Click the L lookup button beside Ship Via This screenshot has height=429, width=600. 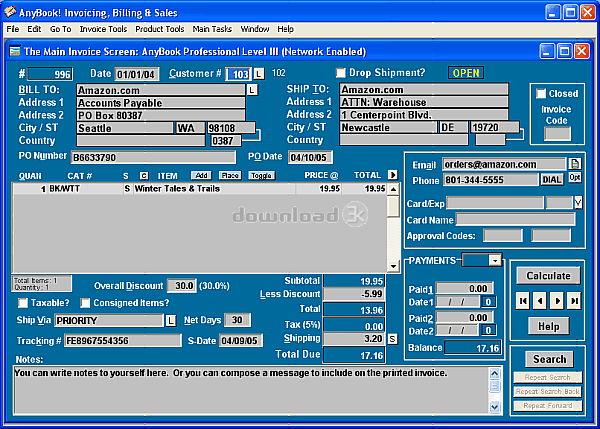(x=171, y=321)
